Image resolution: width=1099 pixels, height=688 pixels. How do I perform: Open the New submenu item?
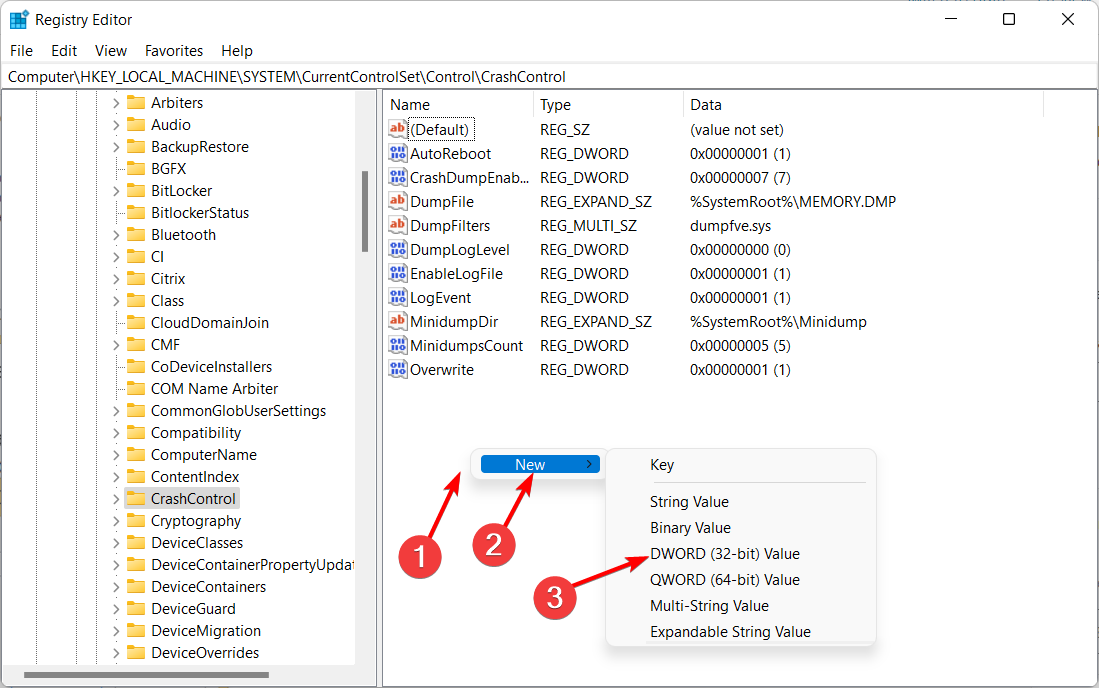pos(540,465)
